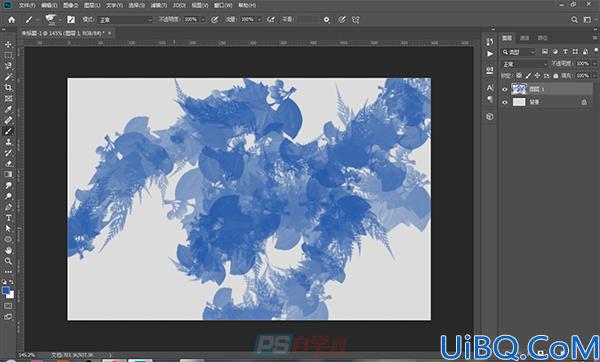Switch to the Channels panel tab

(525, 38)
